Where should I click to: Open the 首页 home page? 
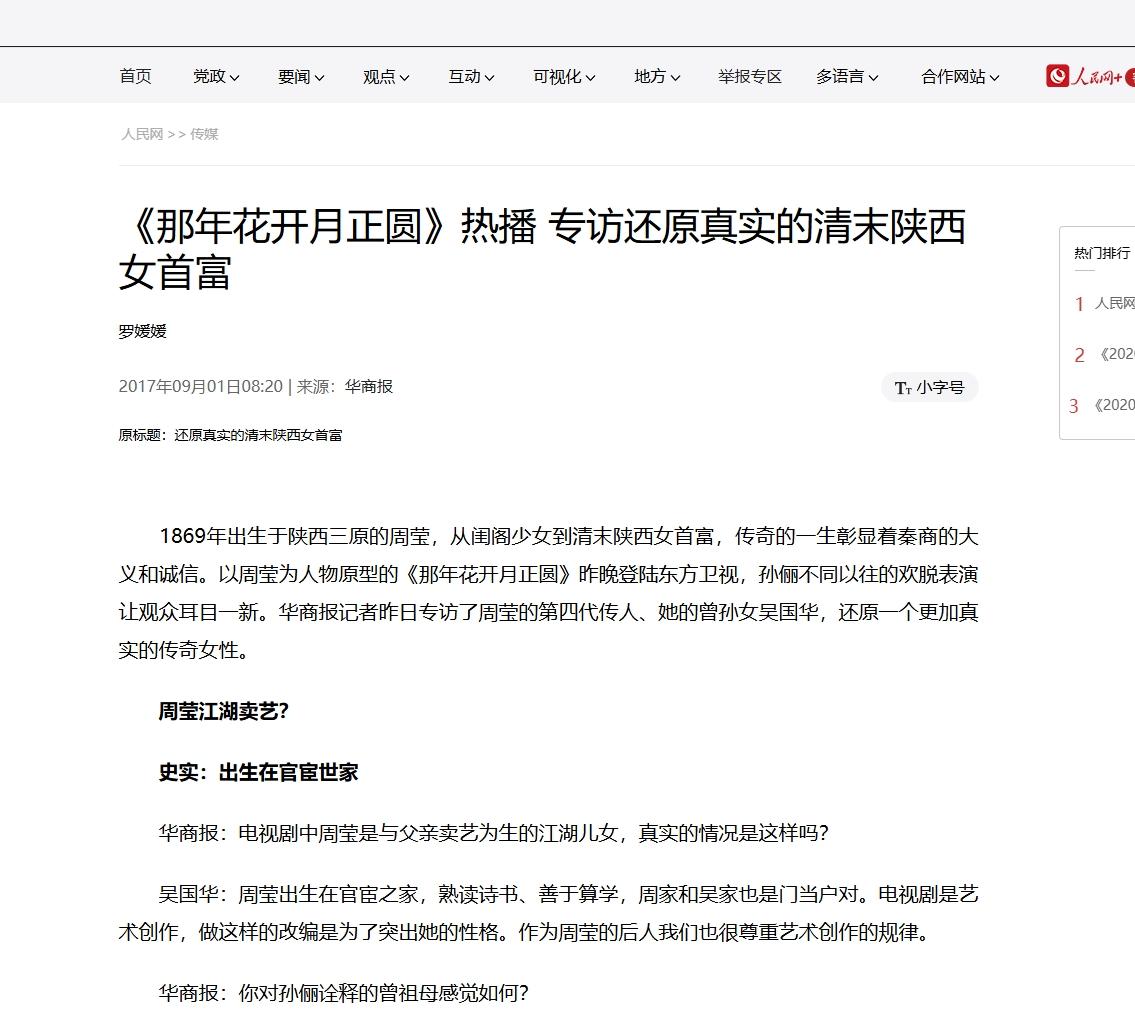(x=135, y=77)
